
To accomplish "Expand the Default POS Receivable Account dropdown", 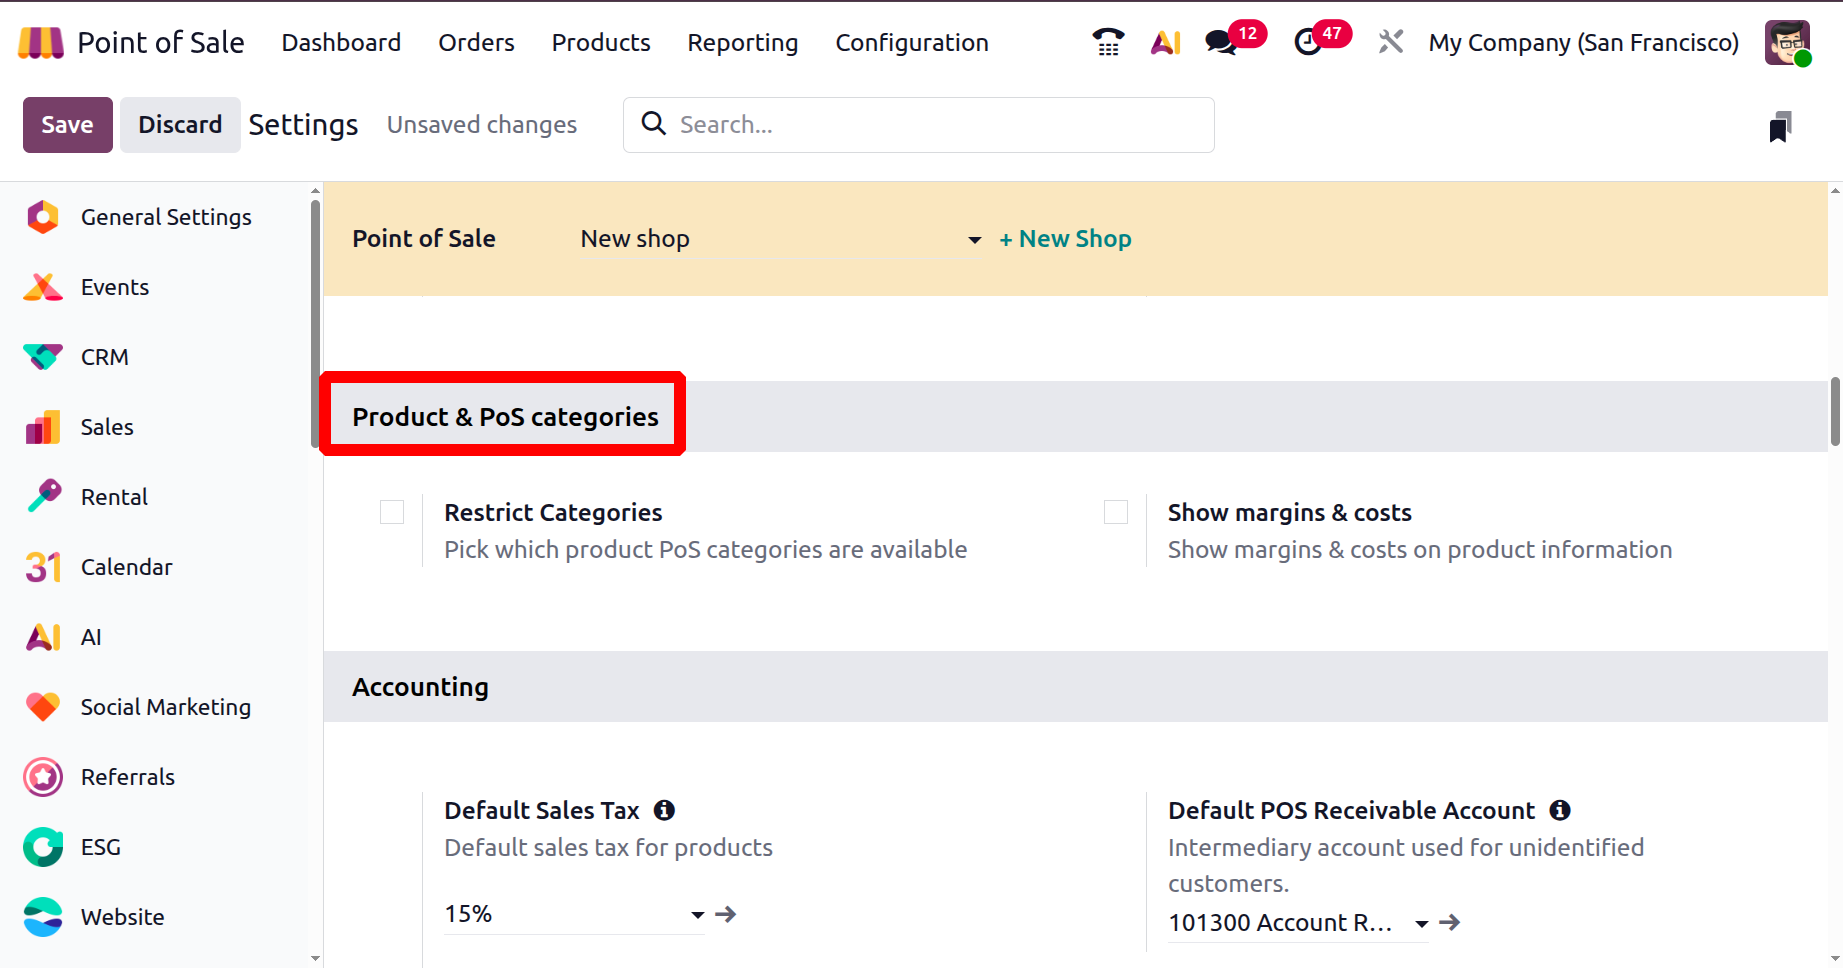I will tap(1421, 923).
